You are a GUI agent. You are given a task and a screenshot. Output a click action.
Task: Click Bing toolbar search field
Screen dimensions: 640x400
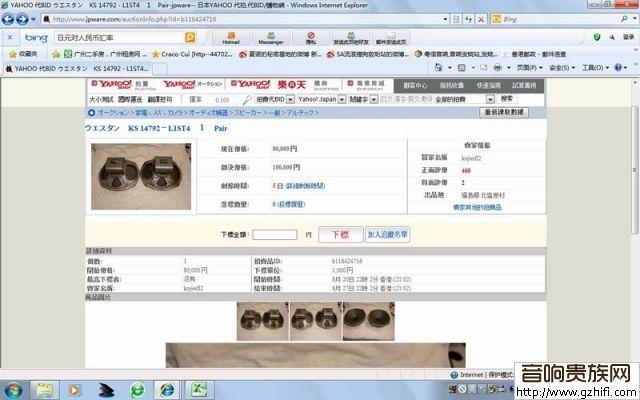[119, 38]
